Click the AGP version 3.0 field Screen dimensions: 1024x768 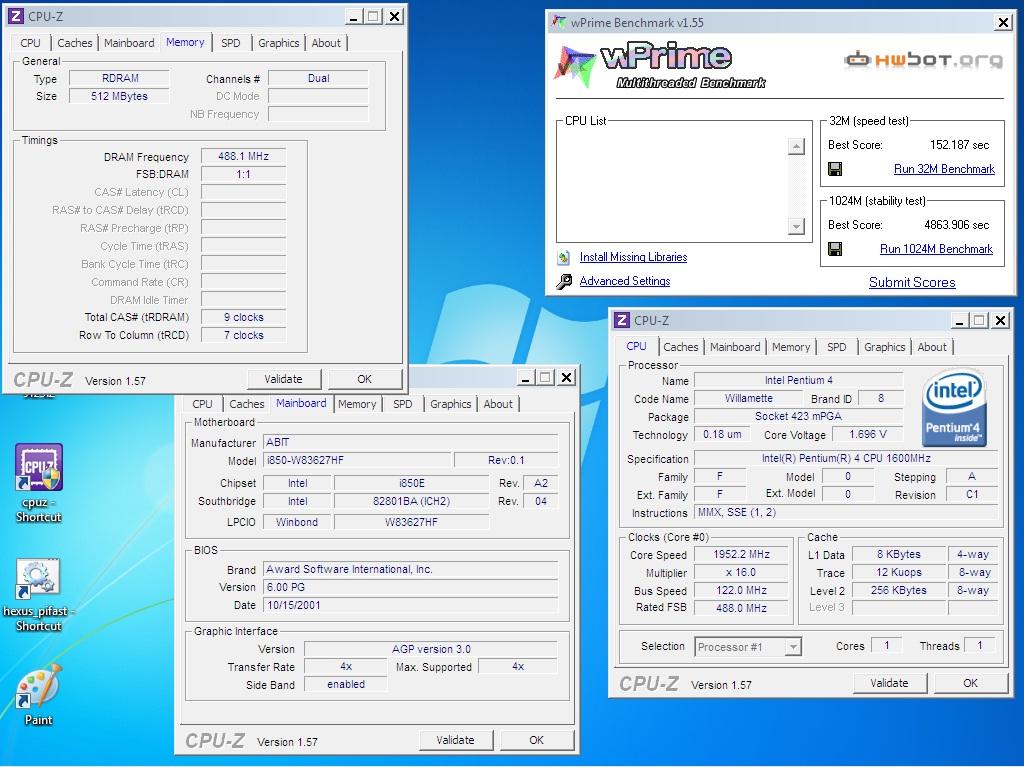coord(431,649)
